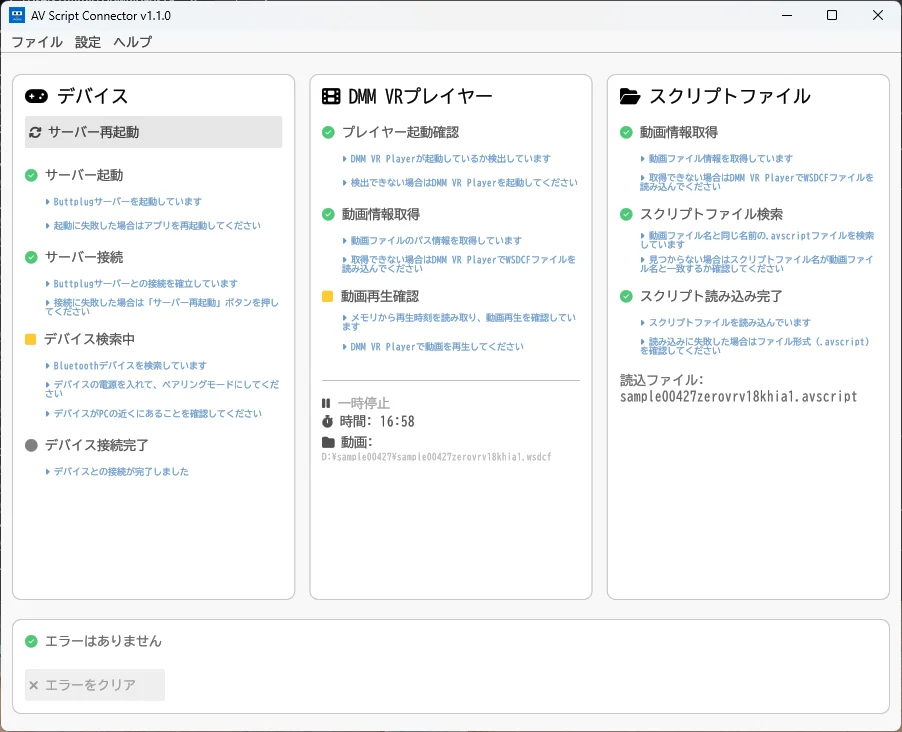
Task: Click the サーバー接続 heading
Action: coord(84,257)
